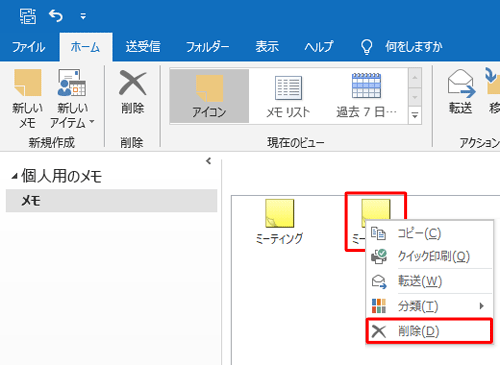
Task: Select the first ミーティング note icon
Action: (x=279, y=213)
